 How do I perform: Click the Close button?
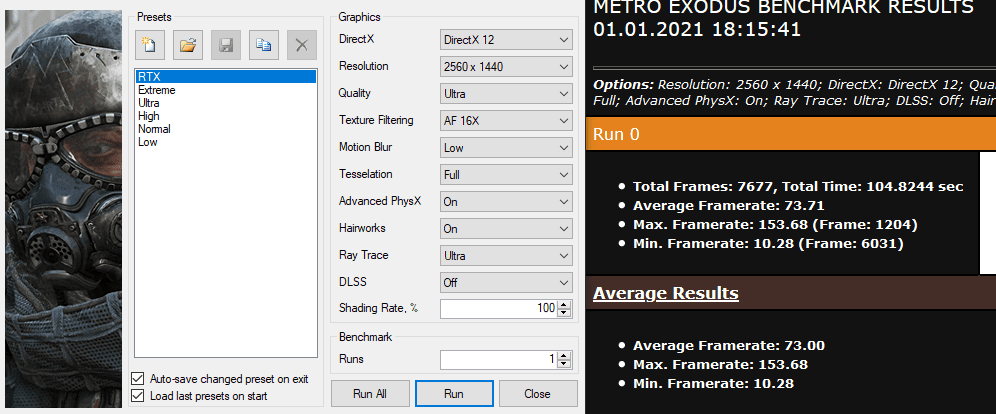538,394
